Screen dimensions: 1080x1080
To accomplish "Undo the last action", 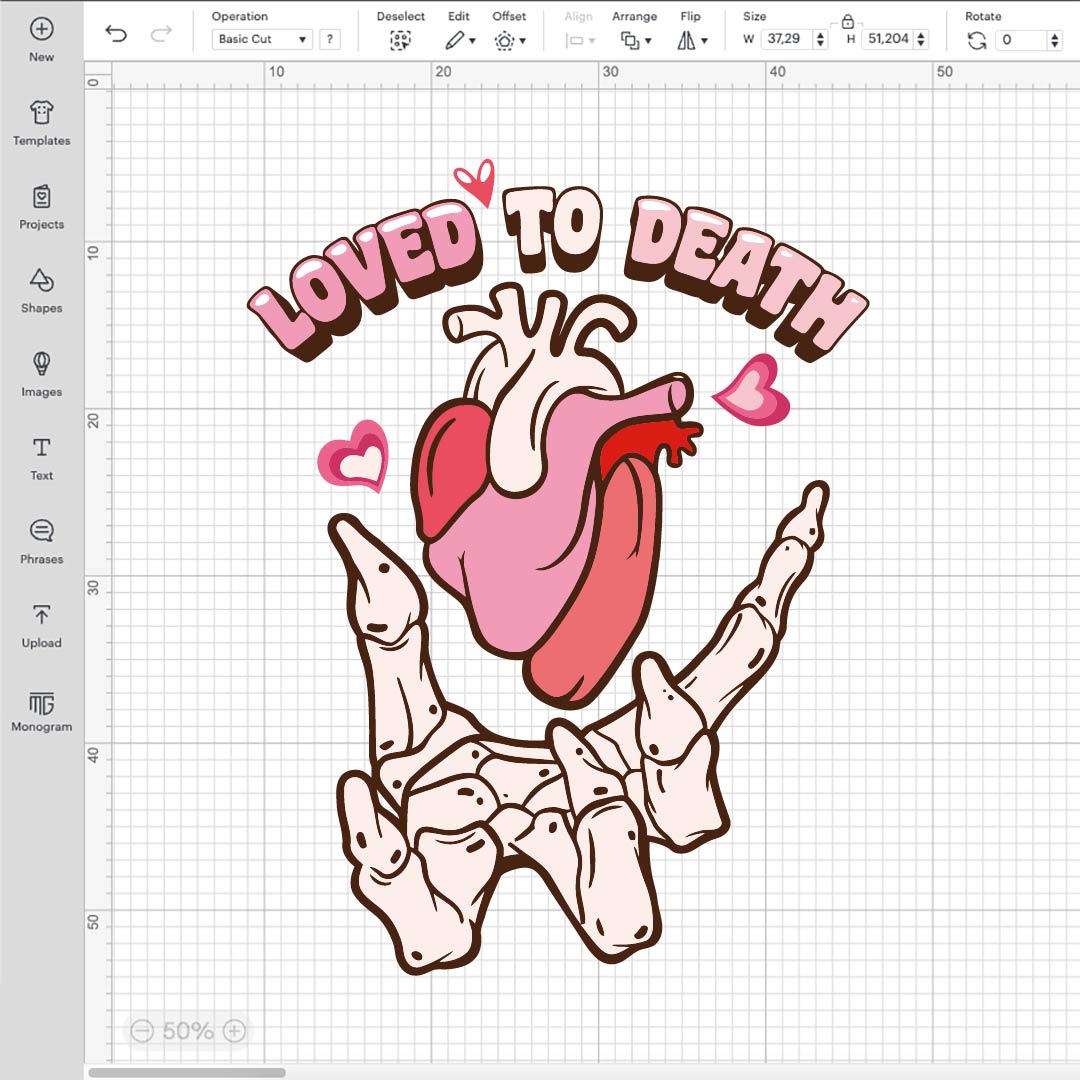I will click(x=116, y=34).
